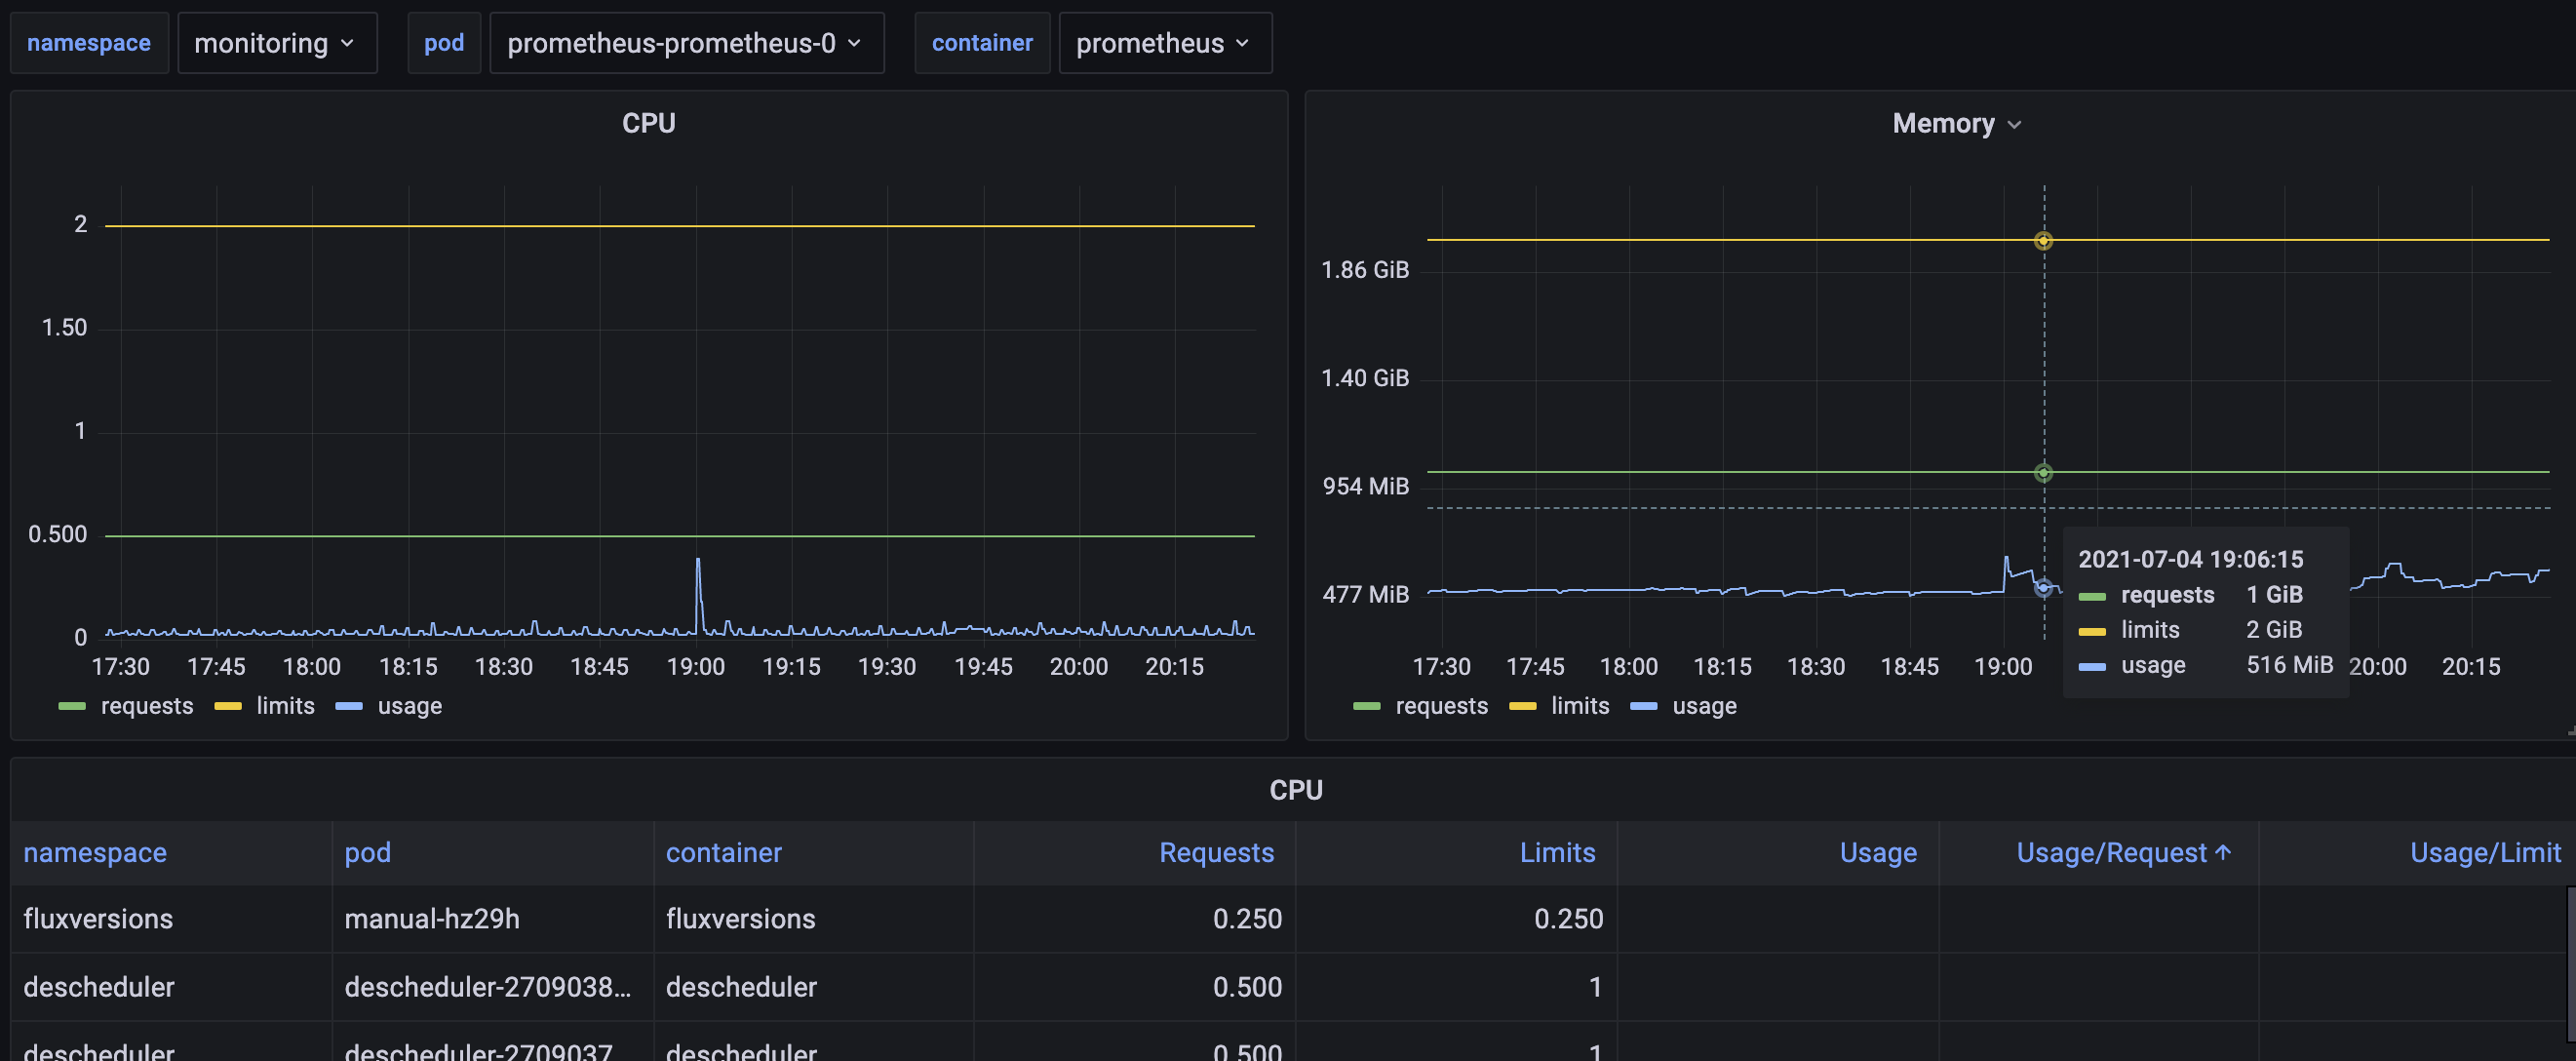Click the CPU graph panel title
This screenshot has height=1061, width=2576.
pyautogui.click(x=648, y=123)
